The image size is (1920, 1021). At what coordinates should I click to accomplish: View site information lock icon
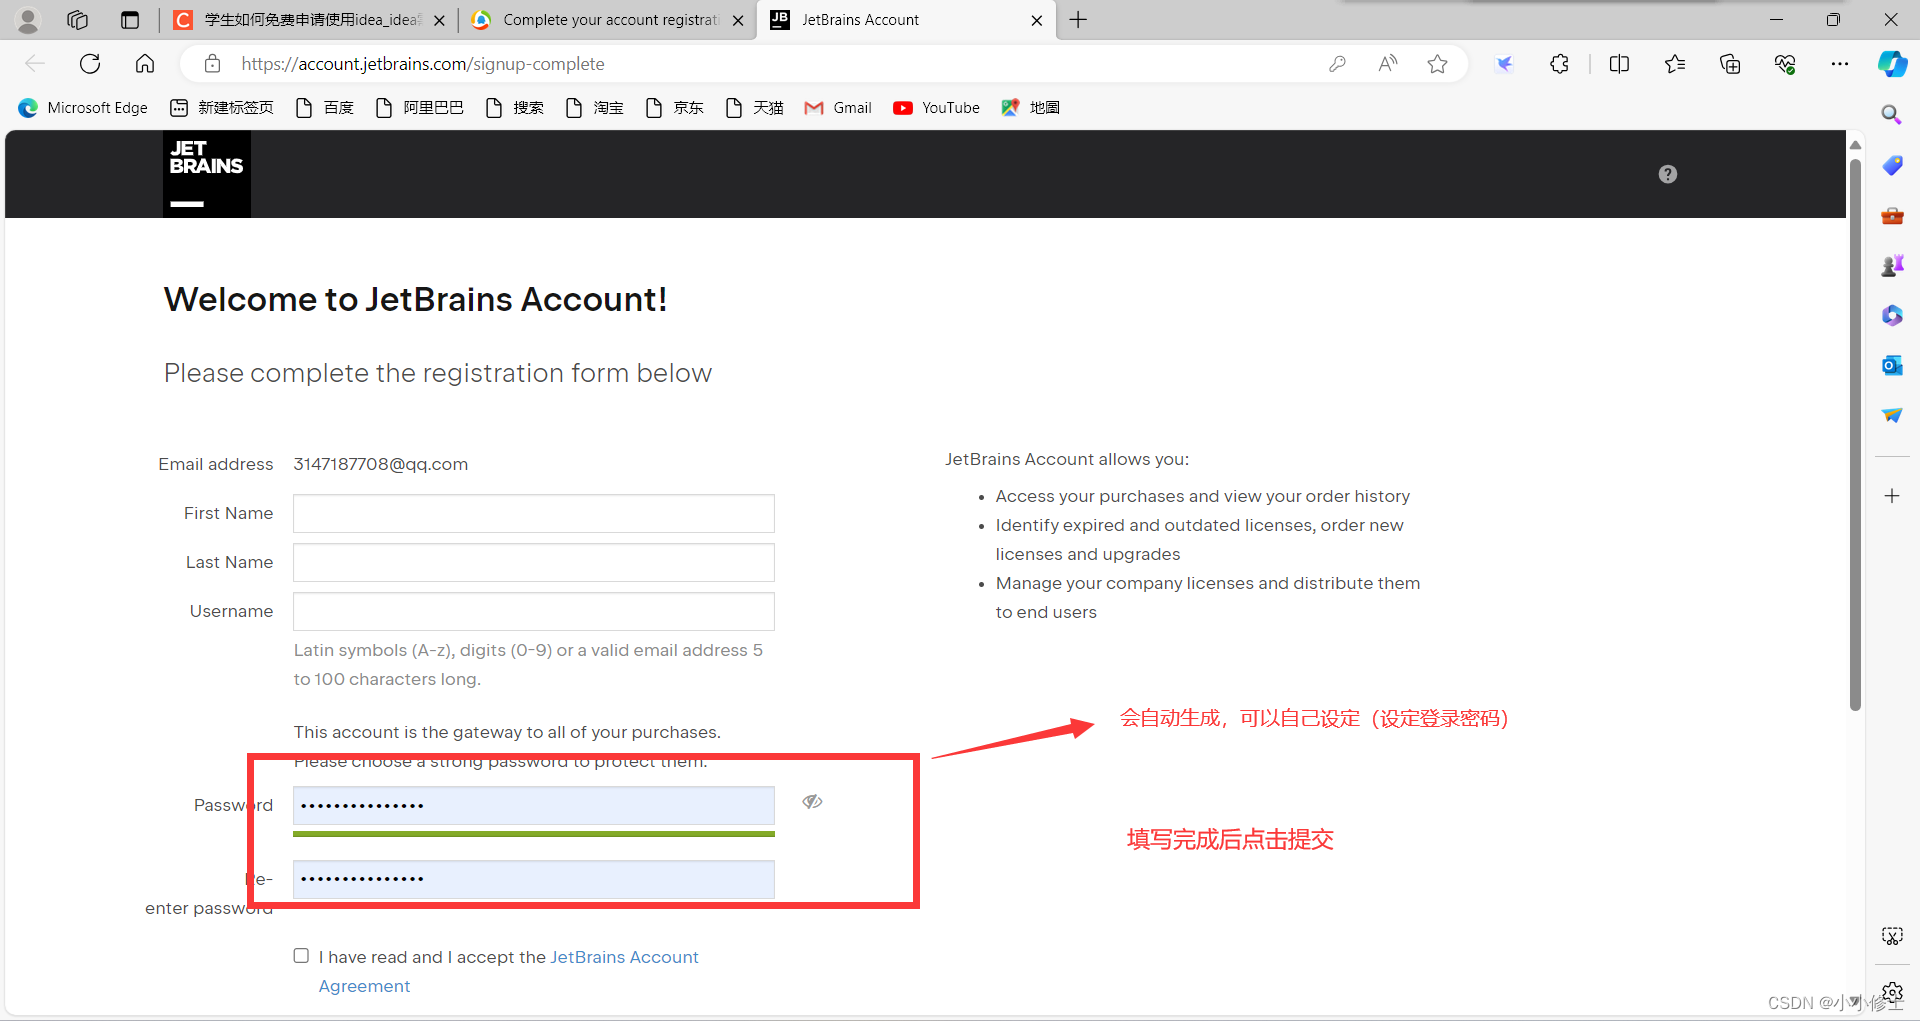click(212, 64)
